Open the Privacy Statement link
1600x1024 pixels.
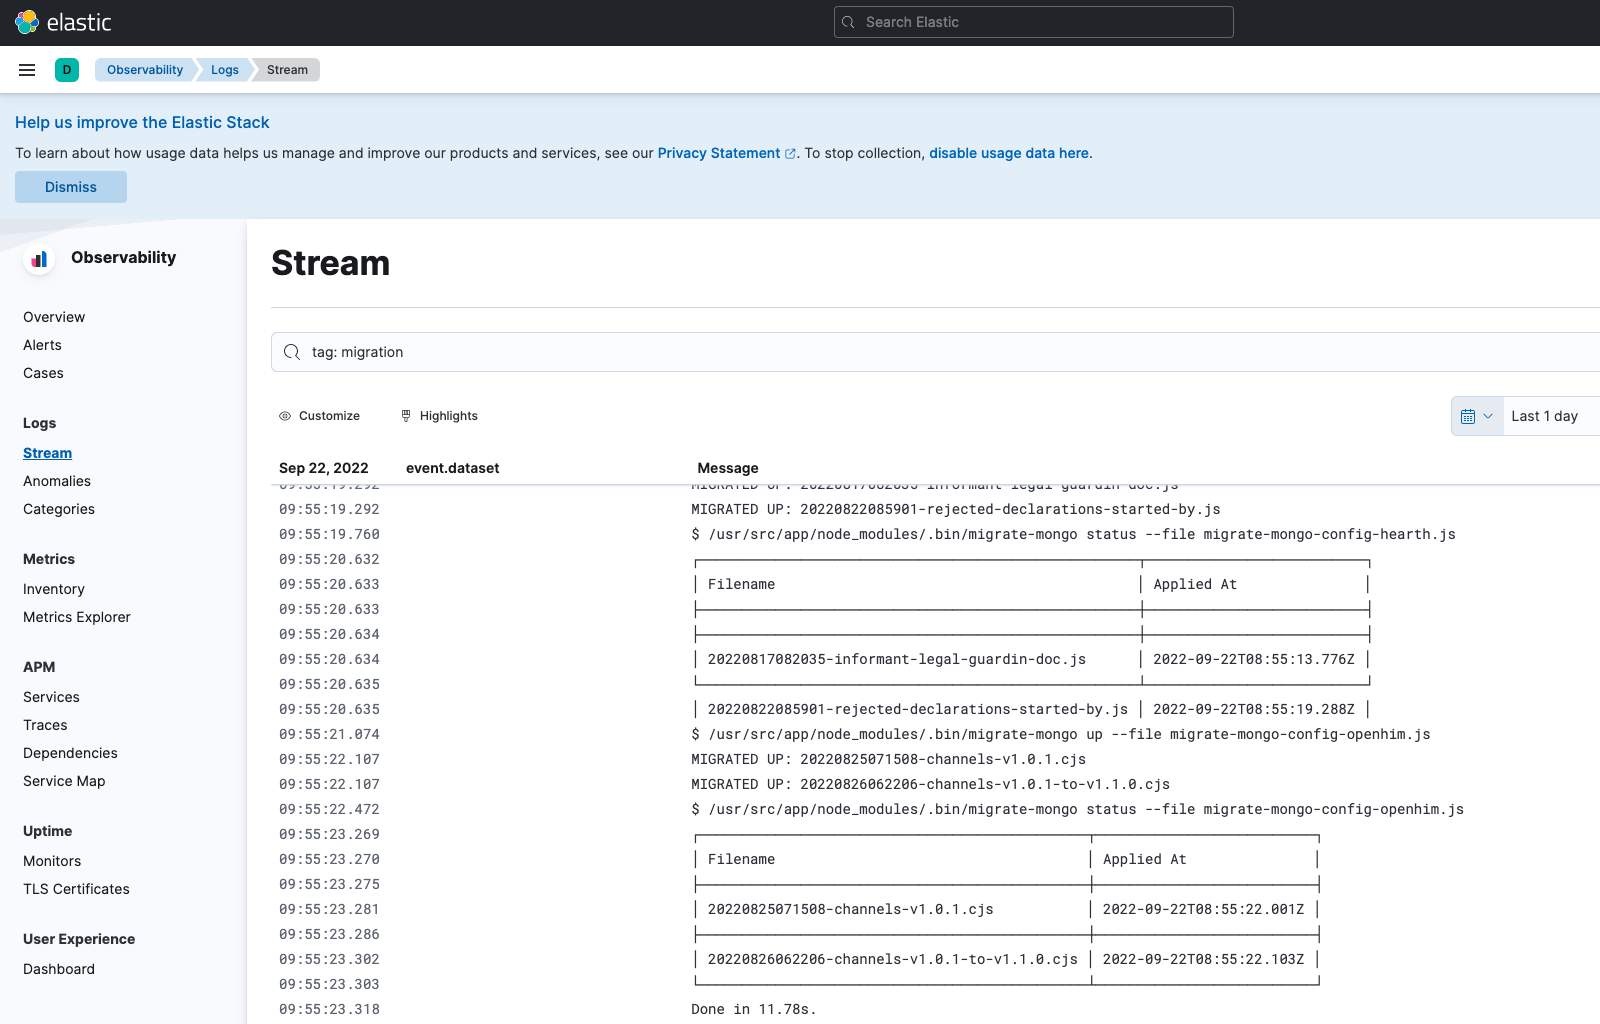[x=719, y=153]
